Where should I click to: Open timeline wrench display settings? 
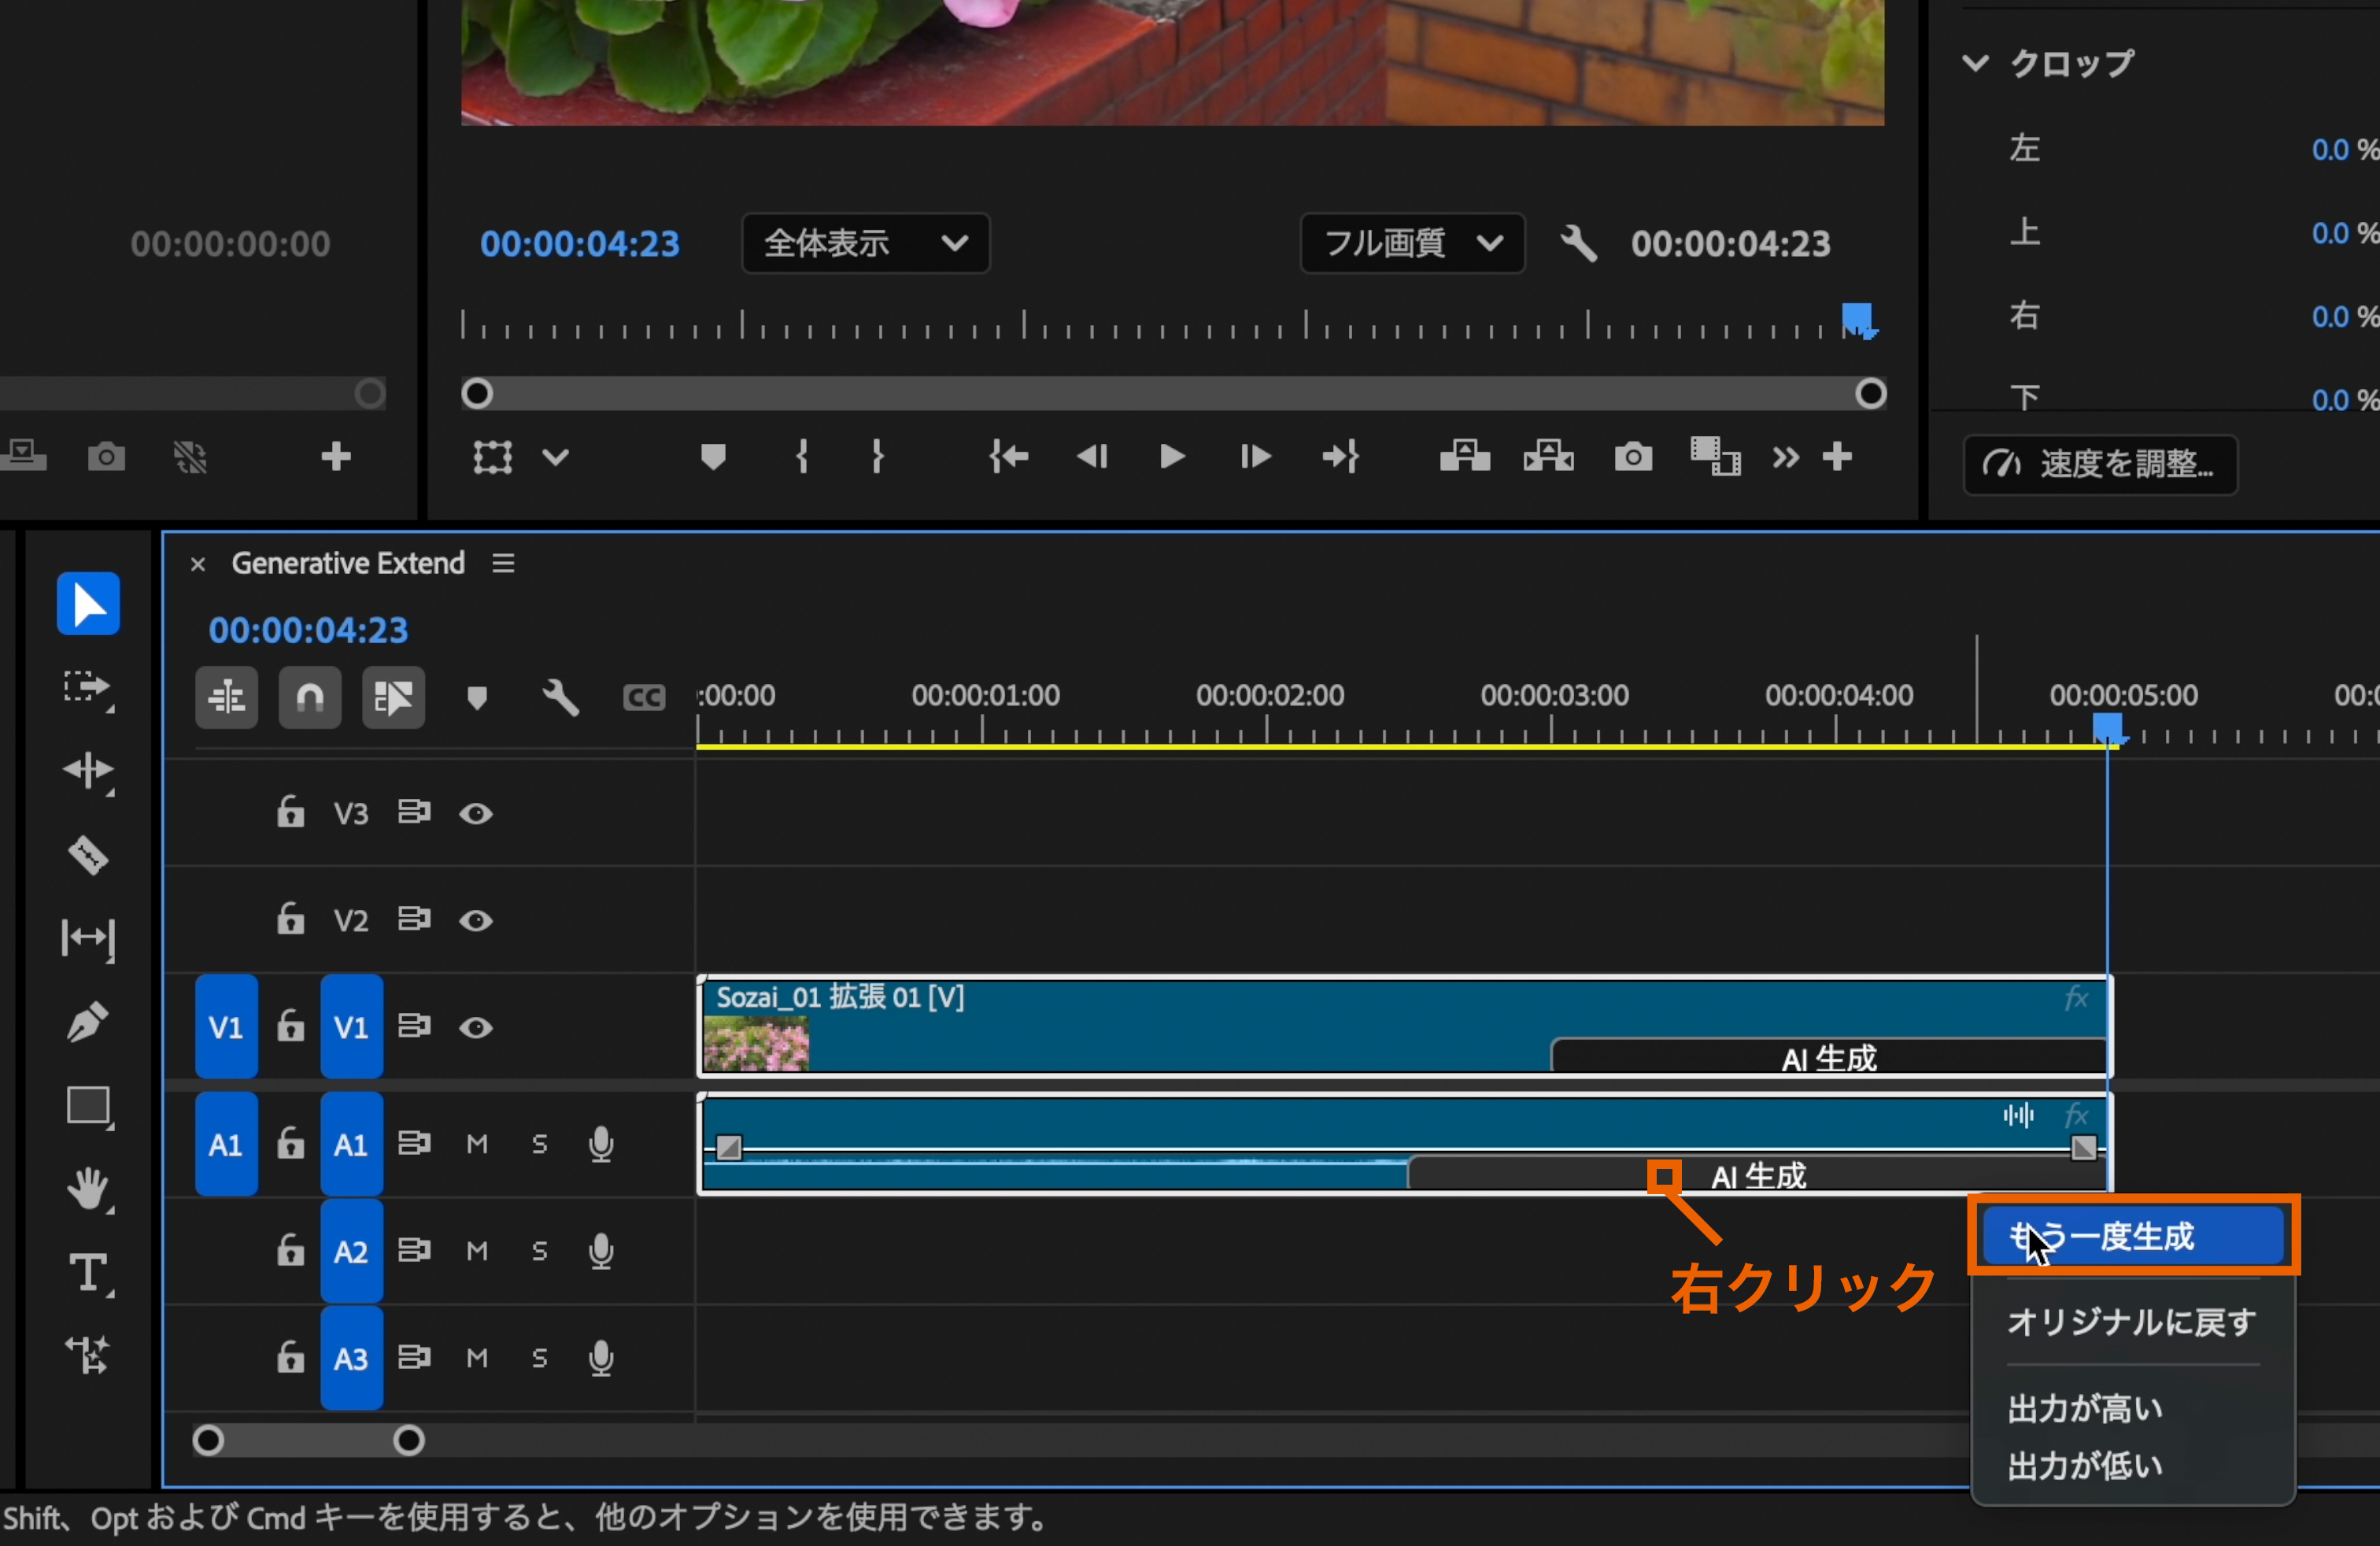[x=560, y=697]
